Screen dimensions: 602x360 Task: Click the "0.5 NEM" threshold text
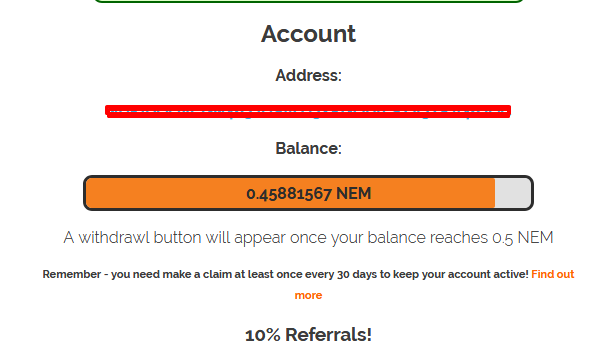coord(523,238)
